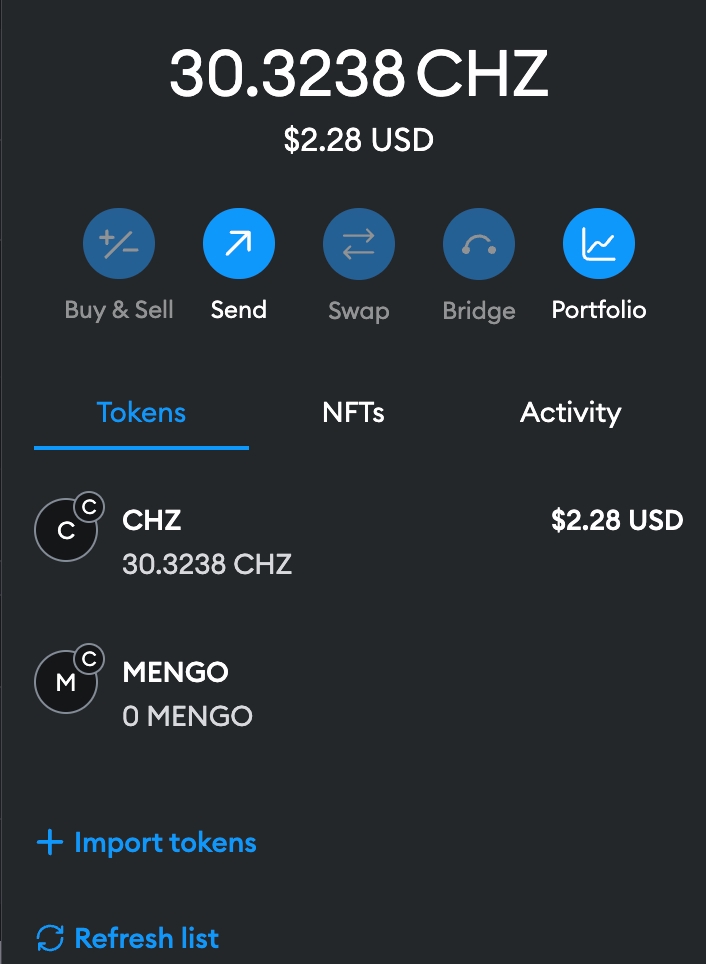Click the circular-arrows icon beside Refresh list
This screenshot has height=964, width=706.
click(49, 938)
